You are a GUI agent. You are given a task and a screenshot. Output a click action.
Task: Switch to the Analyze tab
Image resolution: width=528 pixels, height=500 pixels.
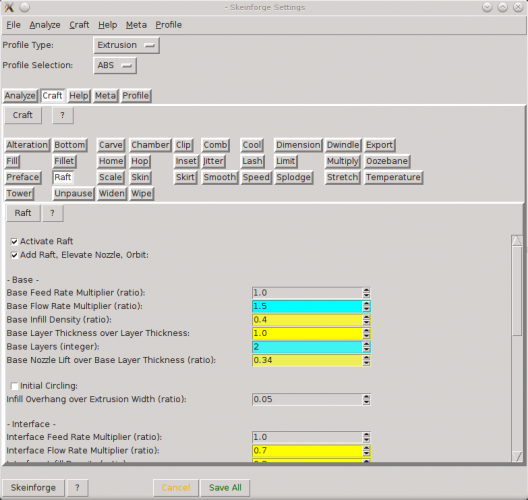pos(20,96)
